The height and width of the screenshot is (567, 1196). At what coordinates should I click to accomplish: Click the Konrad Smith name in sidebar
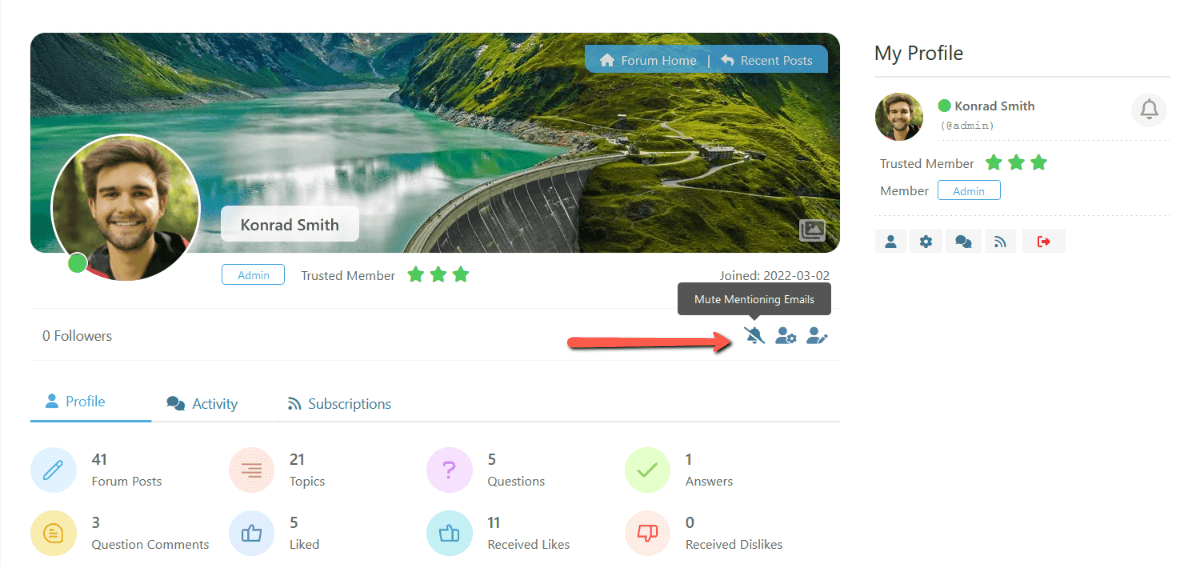pyautogui.click(x=995, y=106)
